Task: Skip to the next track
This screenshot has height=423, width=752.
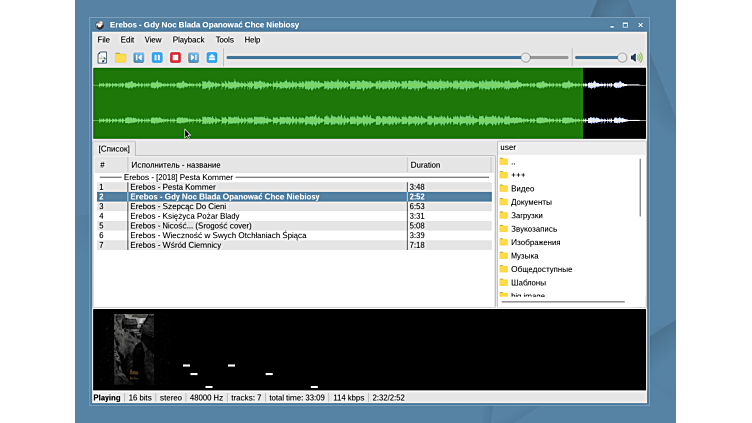Action: click(194, 58)
